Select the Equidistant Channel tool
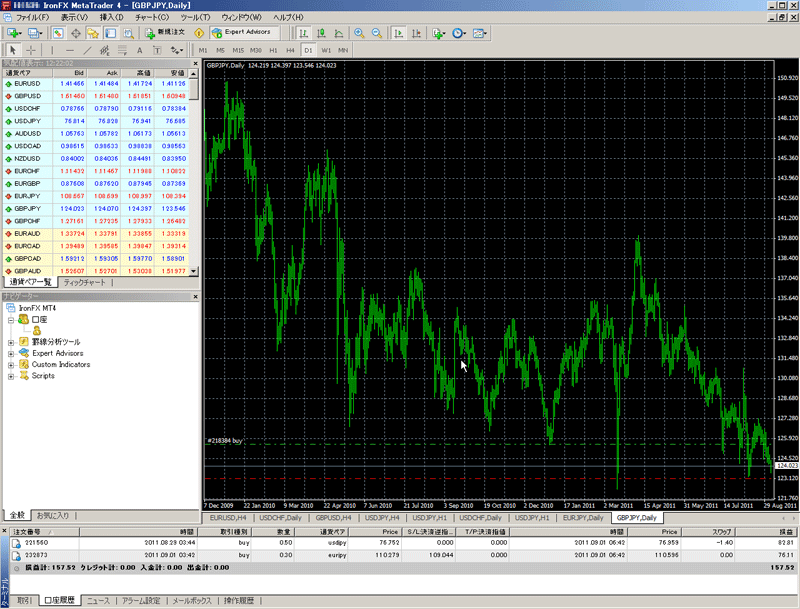 105,50
